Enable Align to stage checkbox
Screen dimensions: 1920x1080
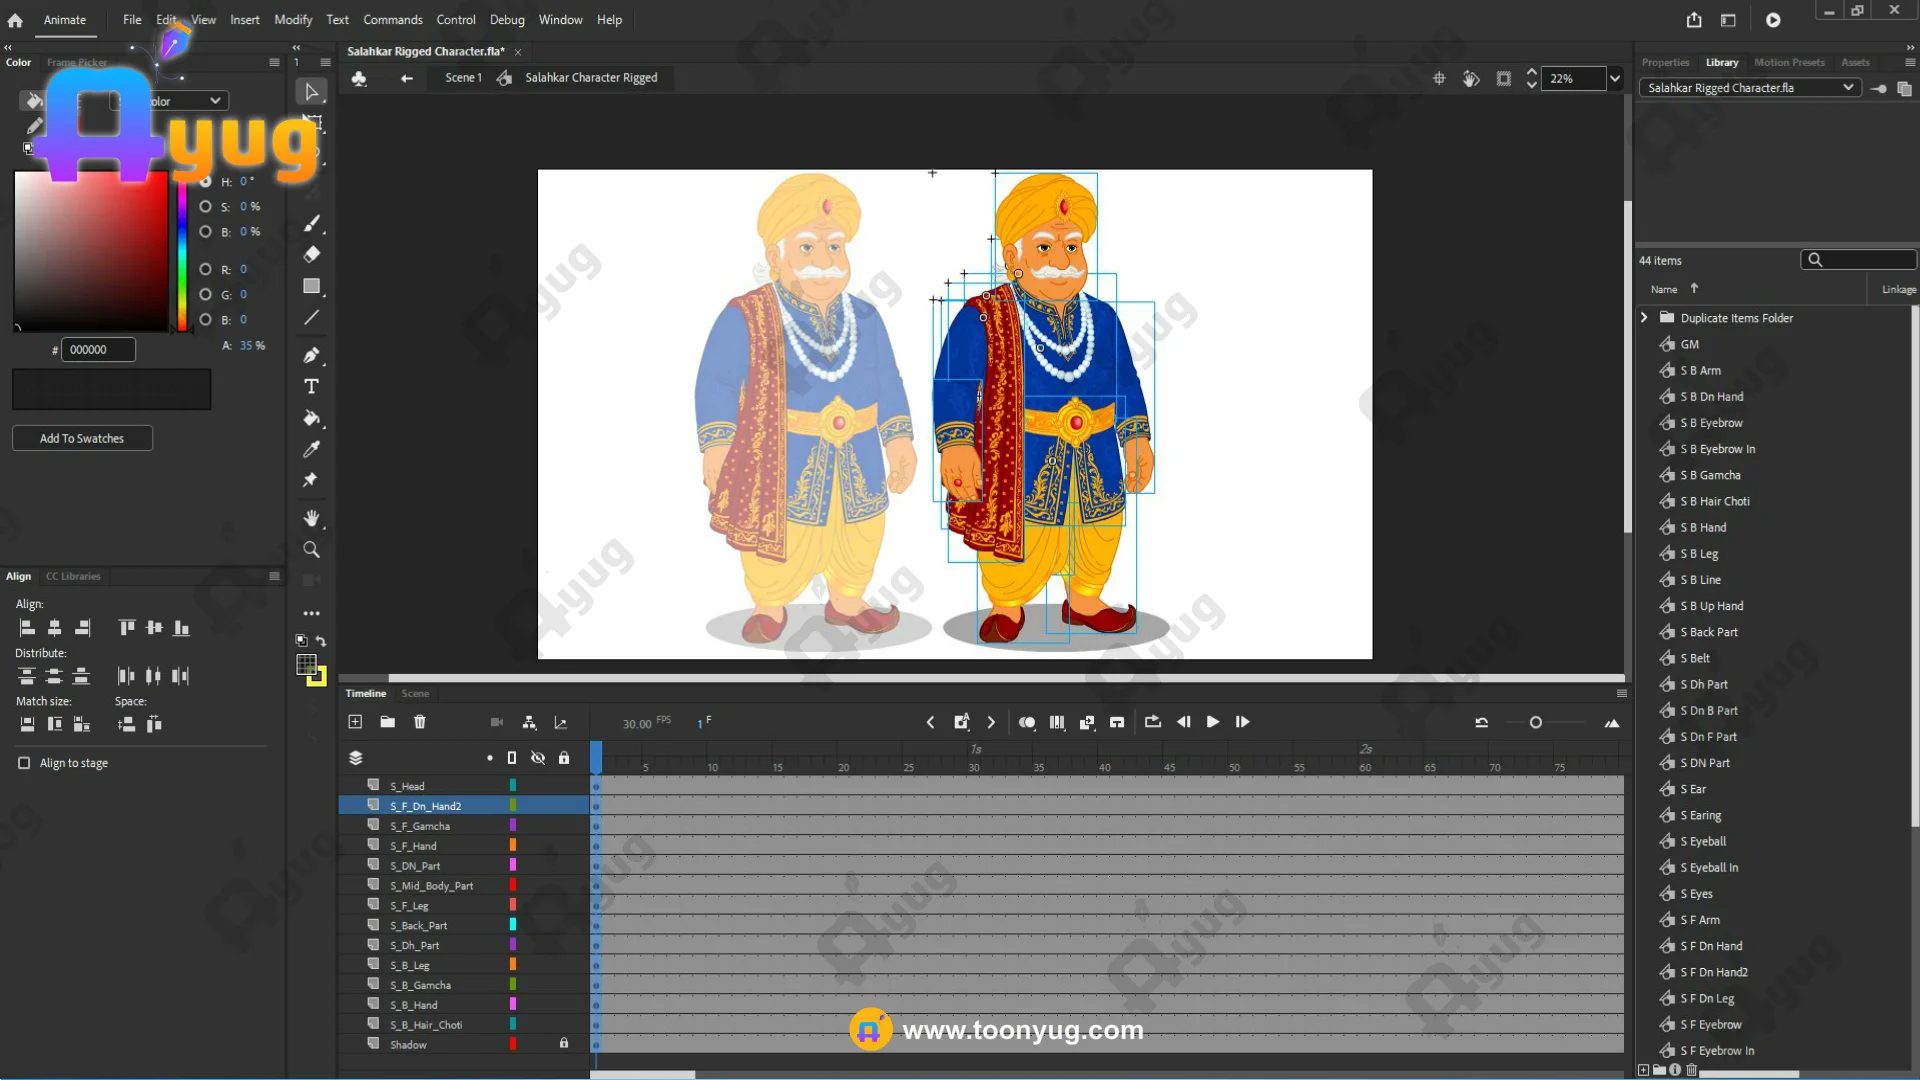(24, 763)
